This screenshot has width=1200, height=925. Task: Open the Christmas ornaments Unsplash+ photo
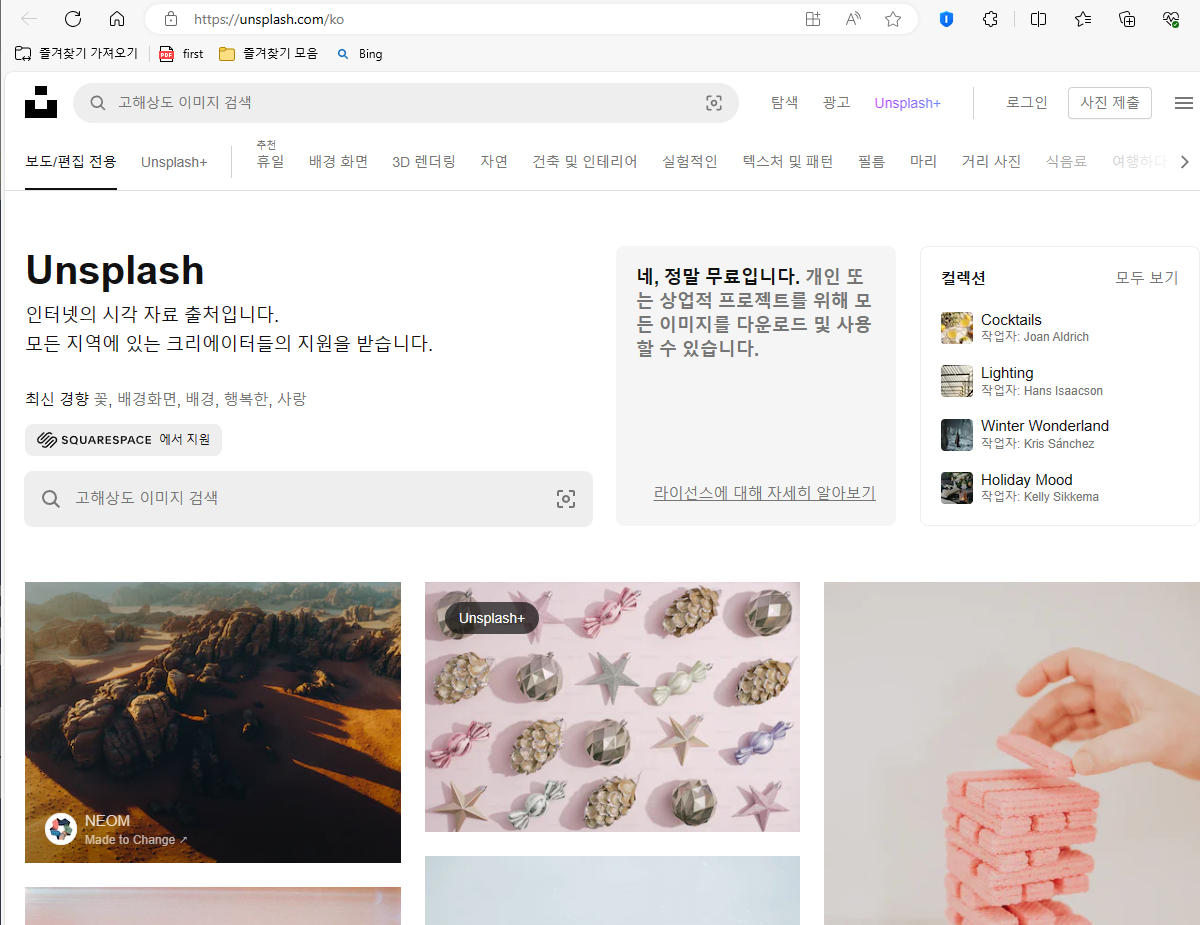tap(612, 707)
